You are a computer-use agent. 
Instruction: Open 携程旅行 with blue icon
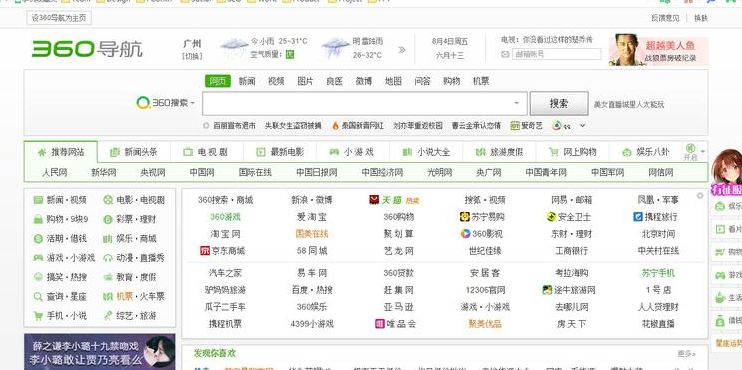pos(637,216)
